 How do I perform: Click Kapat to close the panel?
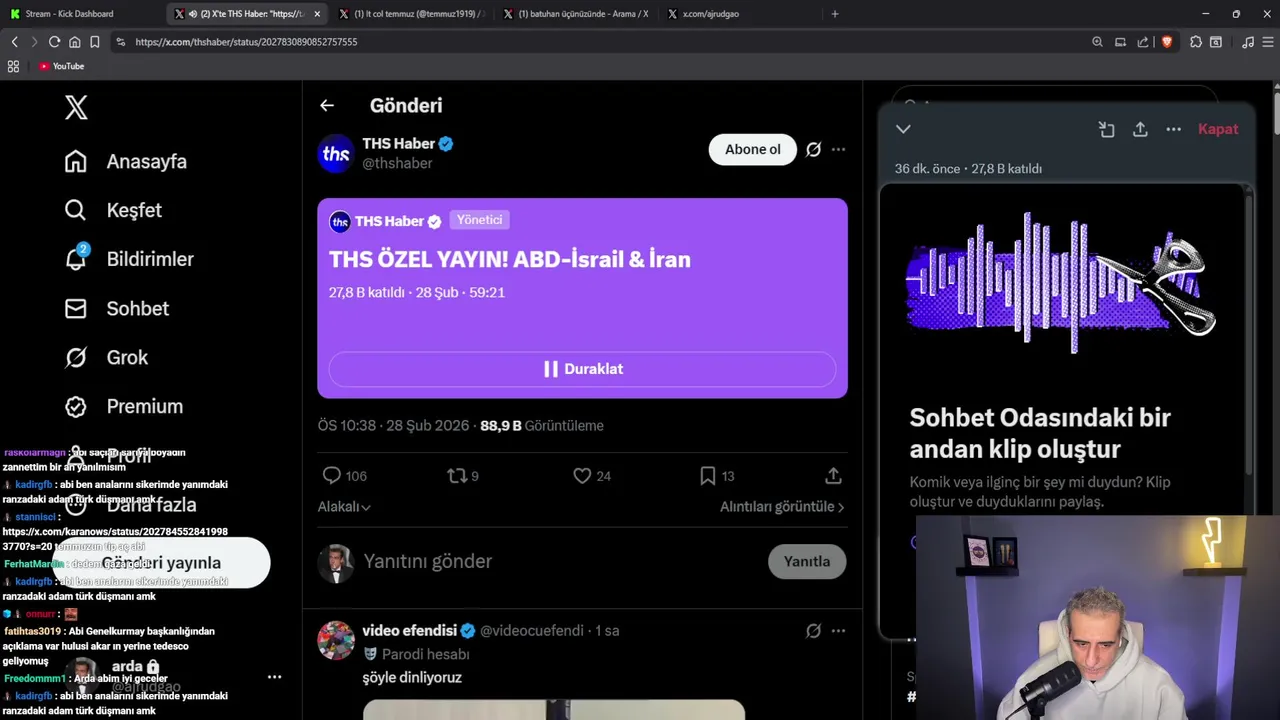tap(1218, 129)
